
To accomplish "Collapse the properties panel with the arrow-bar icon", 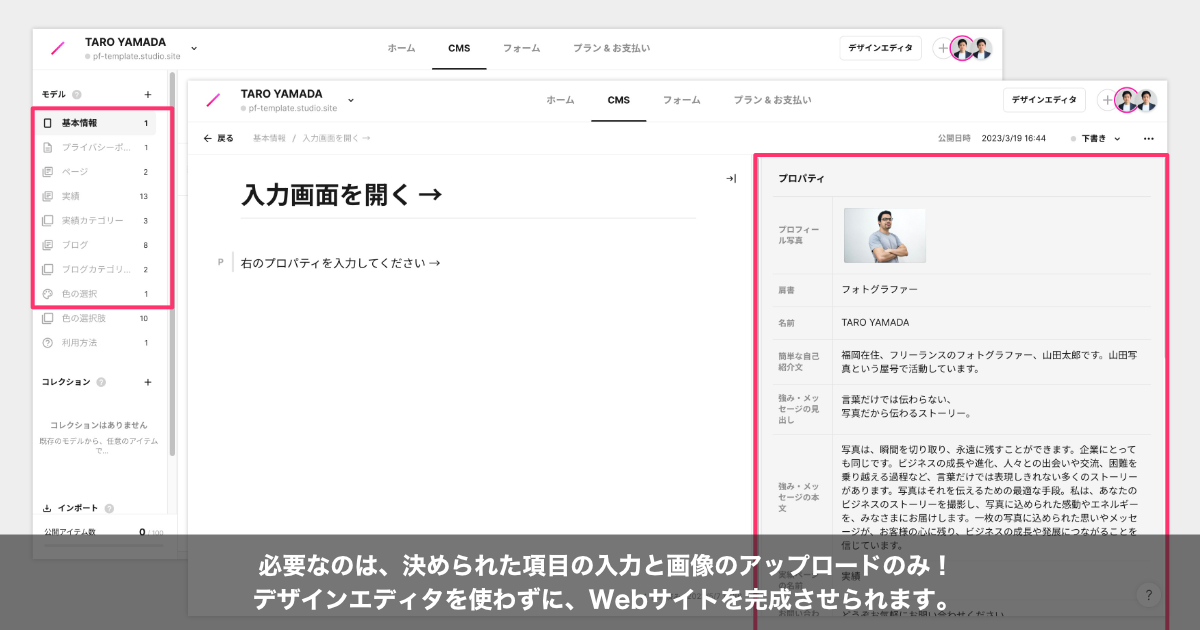I will pyautogui.click(x=731, y=179).
